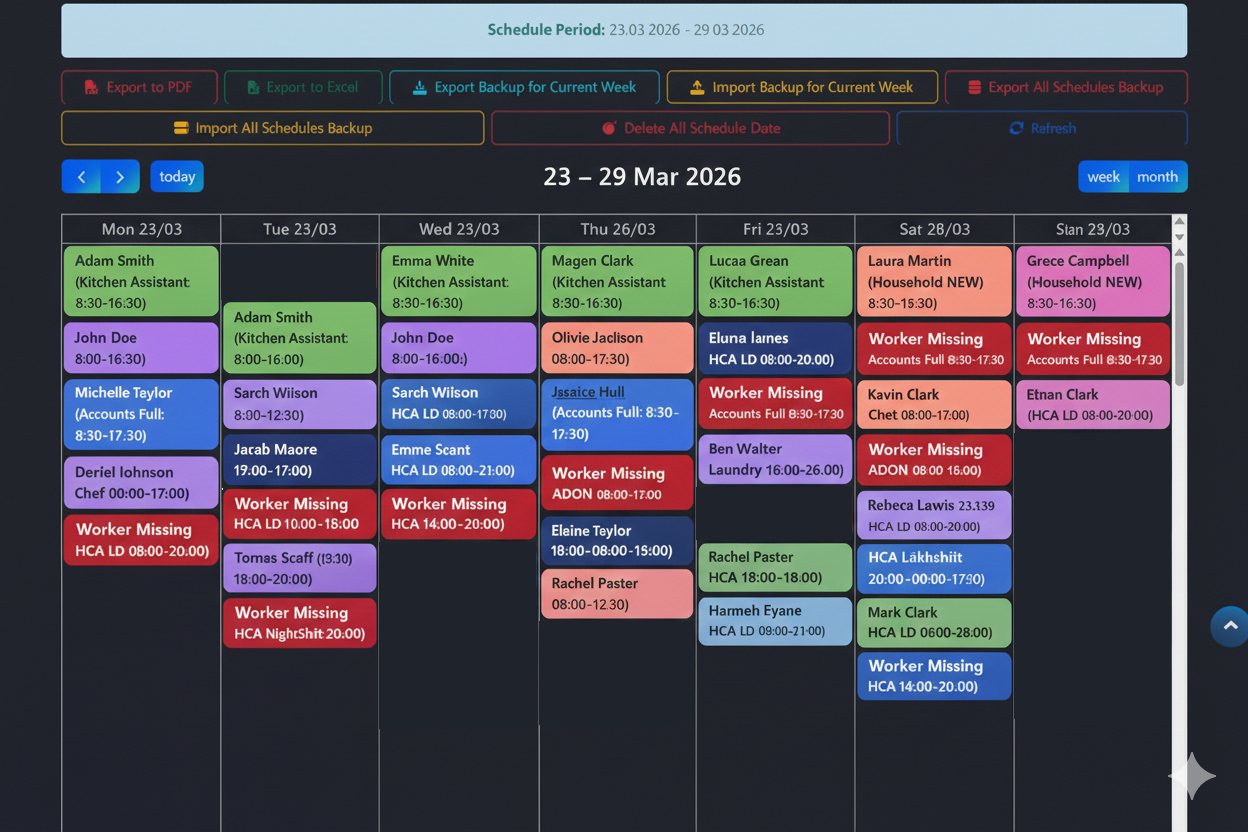The image size is (1248, 832).
Task: Jump to today's date
Action: pyautogui.click(x=177, y=177)
